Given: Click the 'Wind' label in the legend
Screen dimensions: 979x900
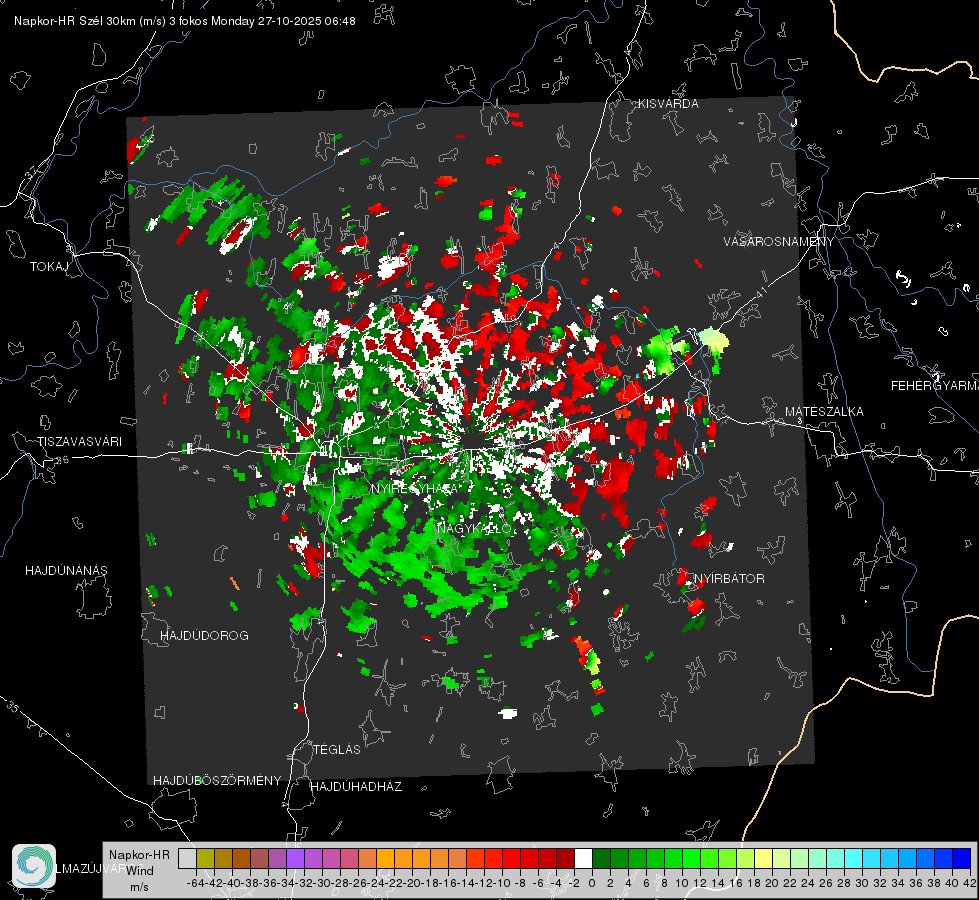Looking at the screenshot, I should click(x=140, y=871).
